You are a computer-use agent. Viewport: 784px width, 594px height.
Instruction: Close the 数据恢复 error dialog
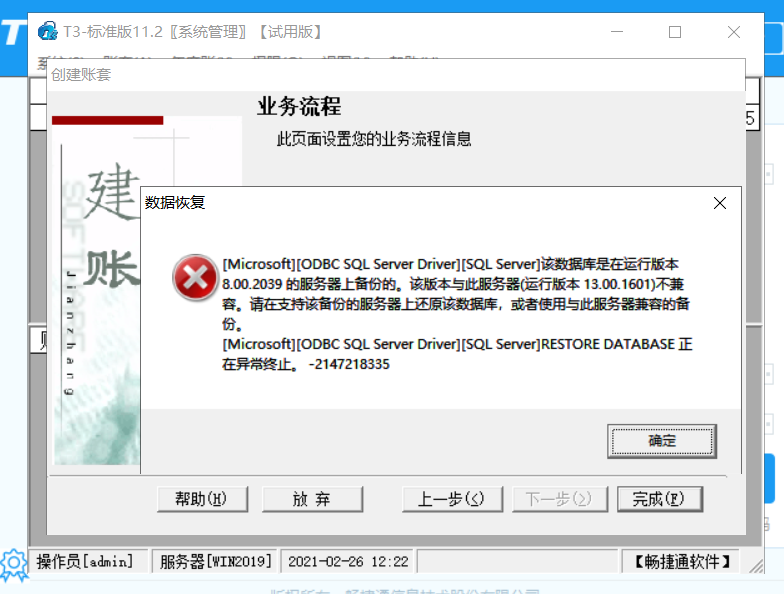[x=720, y=203]
